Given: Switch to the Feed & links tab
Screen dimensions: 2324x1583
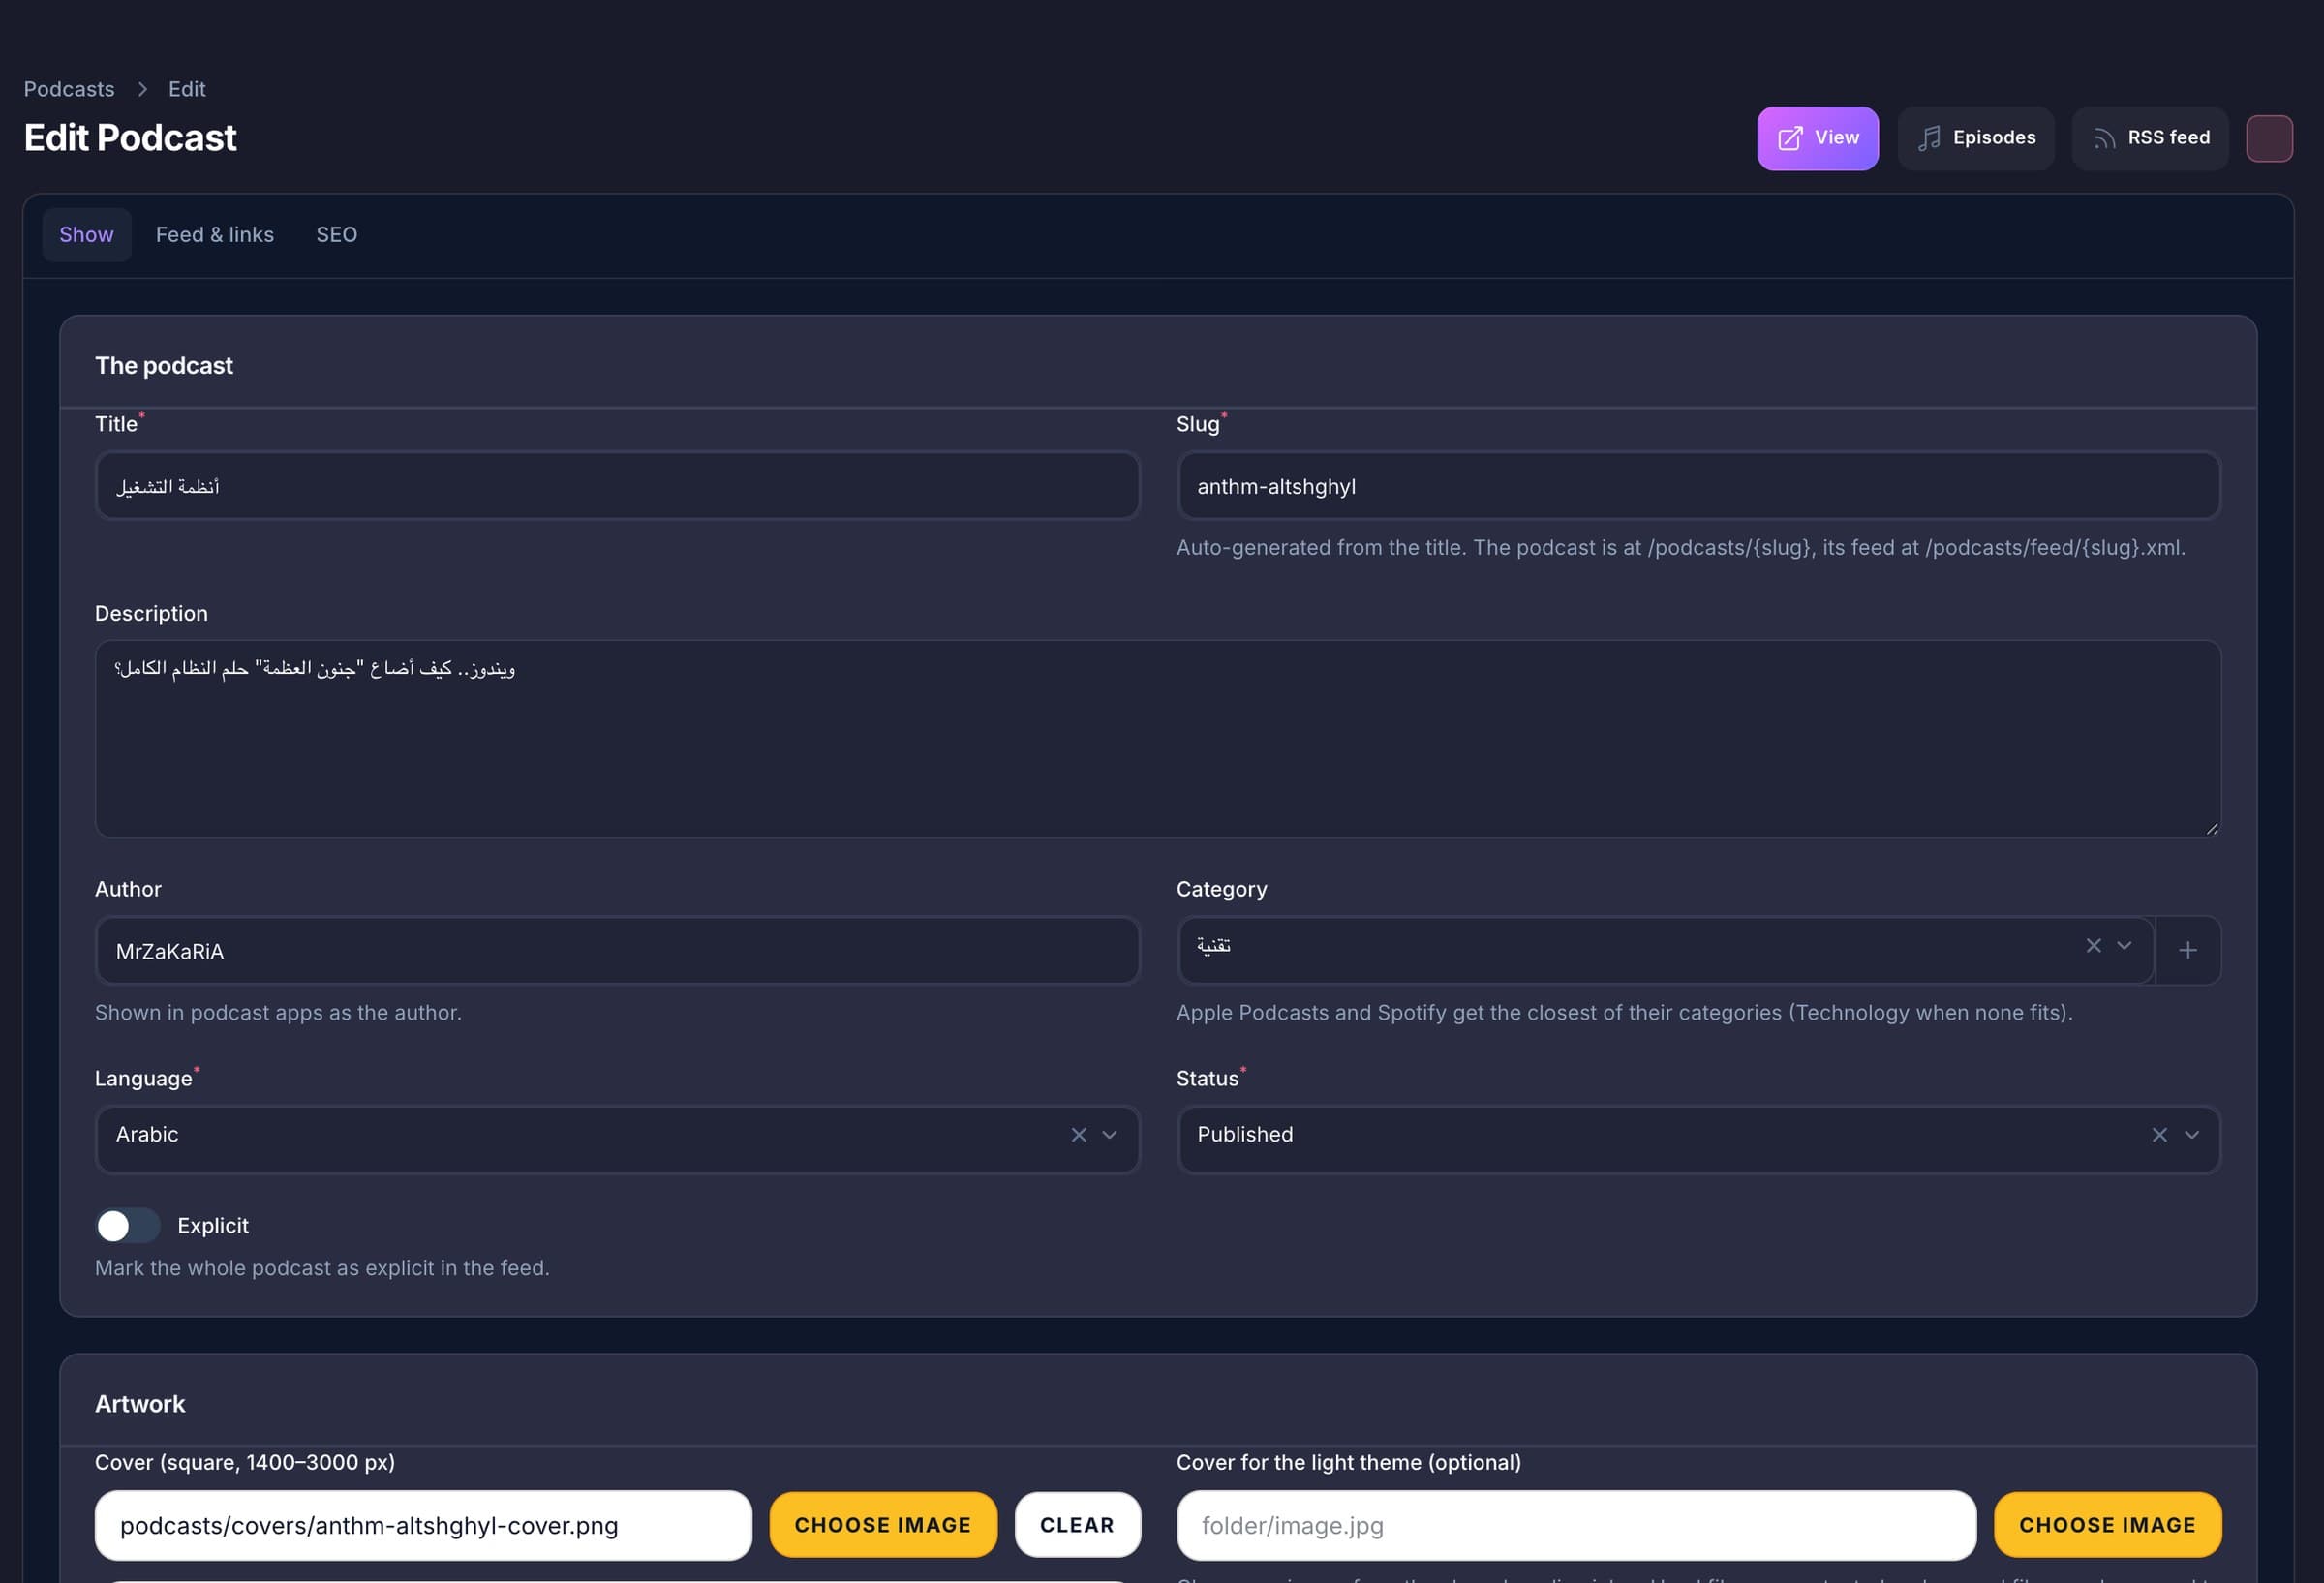Looking at the screenshot, I should (214, 234).
